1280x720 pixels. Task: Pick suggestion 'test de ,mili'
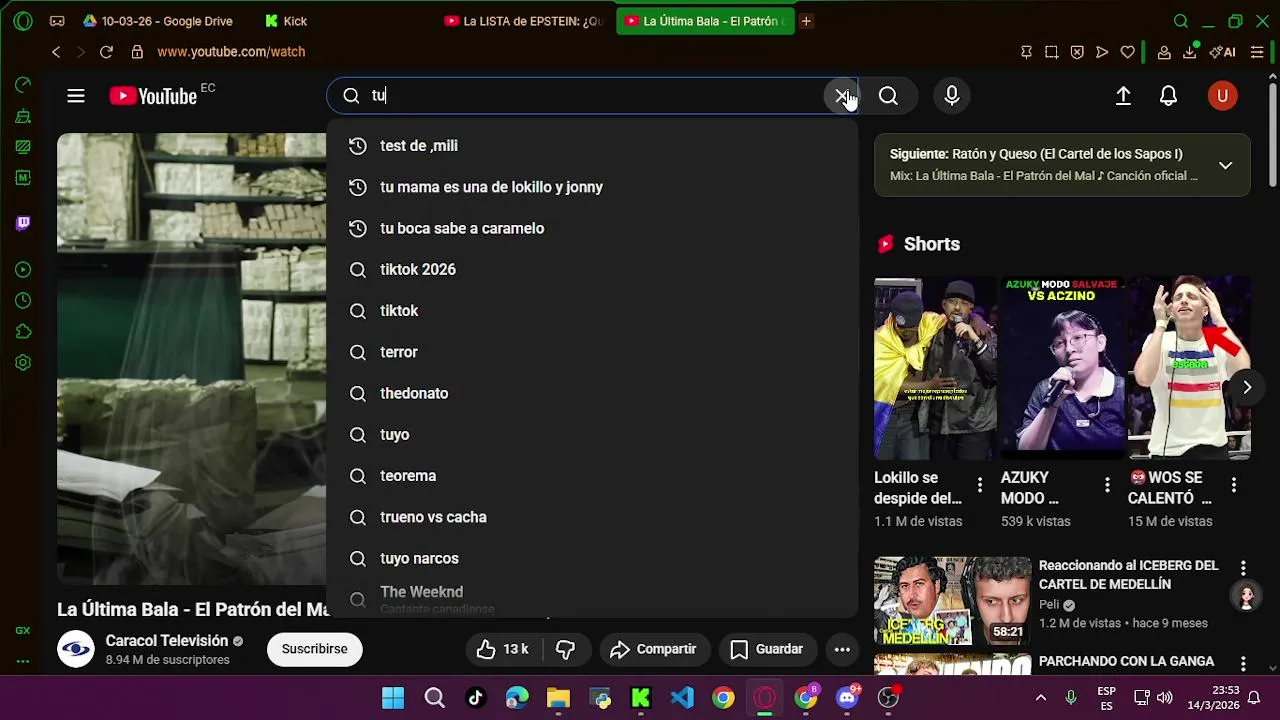(592, 146)
